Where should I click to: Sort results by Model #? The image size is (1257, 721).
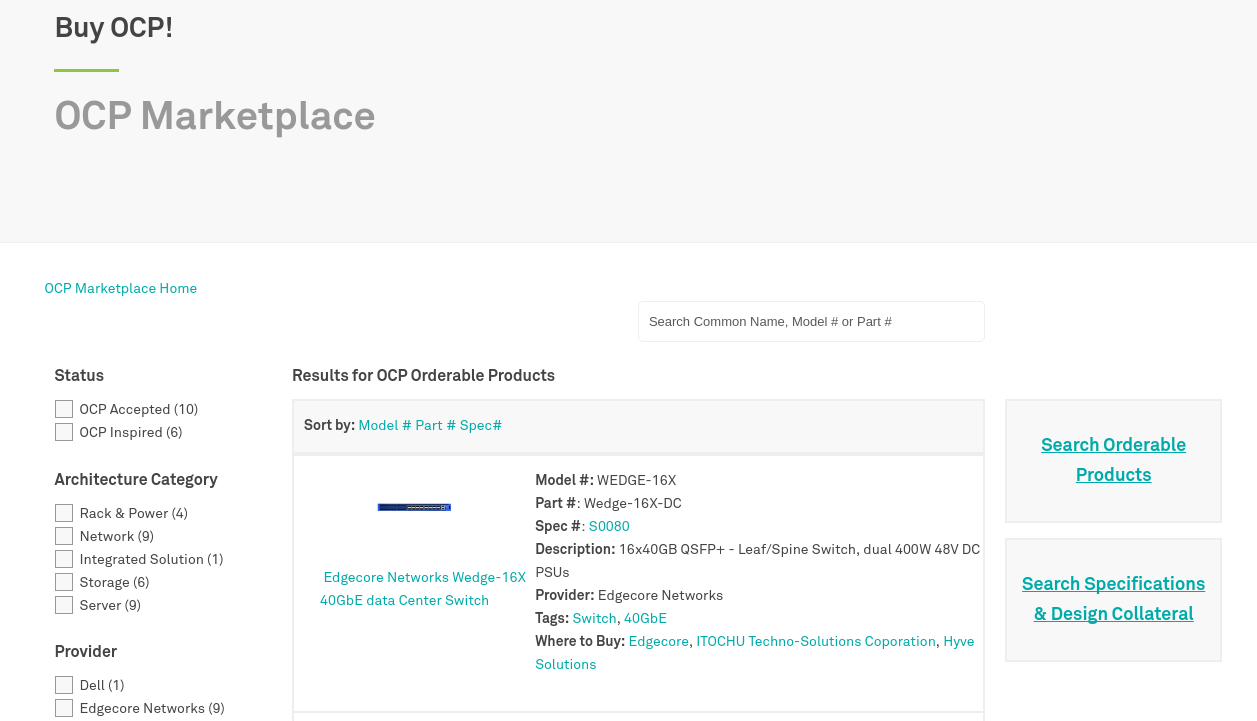click(x=385, y=425)
